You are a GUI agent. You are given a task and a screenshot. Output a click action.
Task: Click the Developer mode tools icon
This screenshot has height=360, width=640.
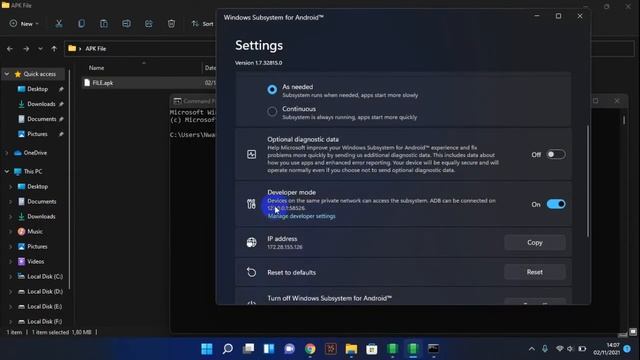251,204
